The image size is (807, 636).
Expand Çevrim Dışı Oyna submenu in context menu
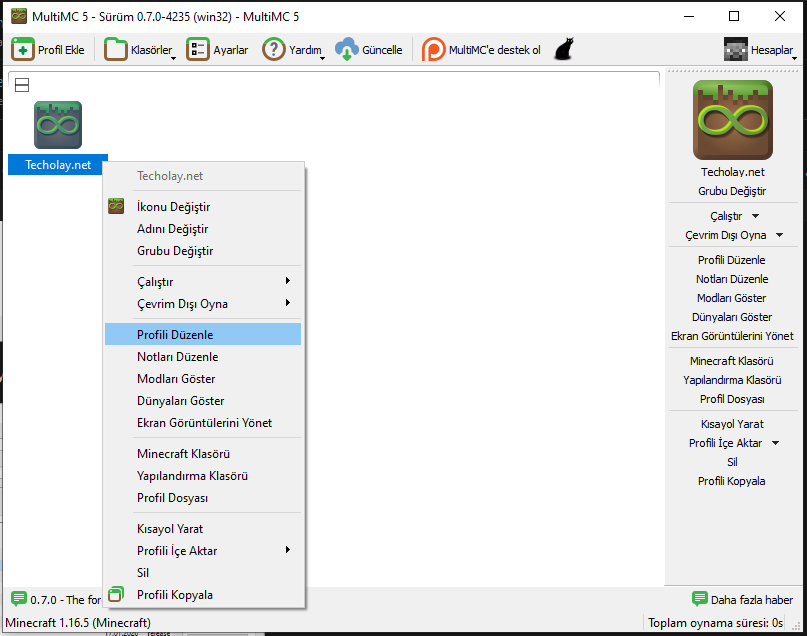288,303
